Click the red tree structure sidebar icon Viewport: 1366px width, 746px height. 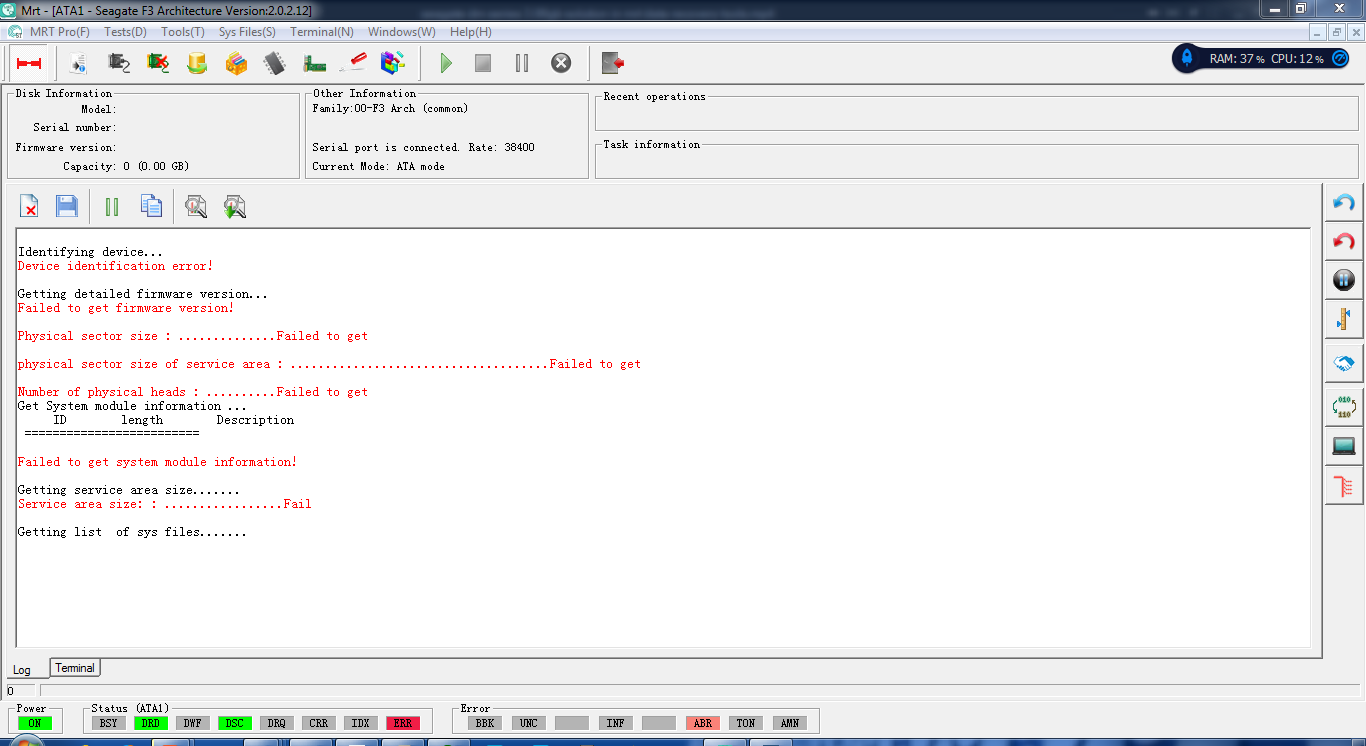tap(1344, 487)
